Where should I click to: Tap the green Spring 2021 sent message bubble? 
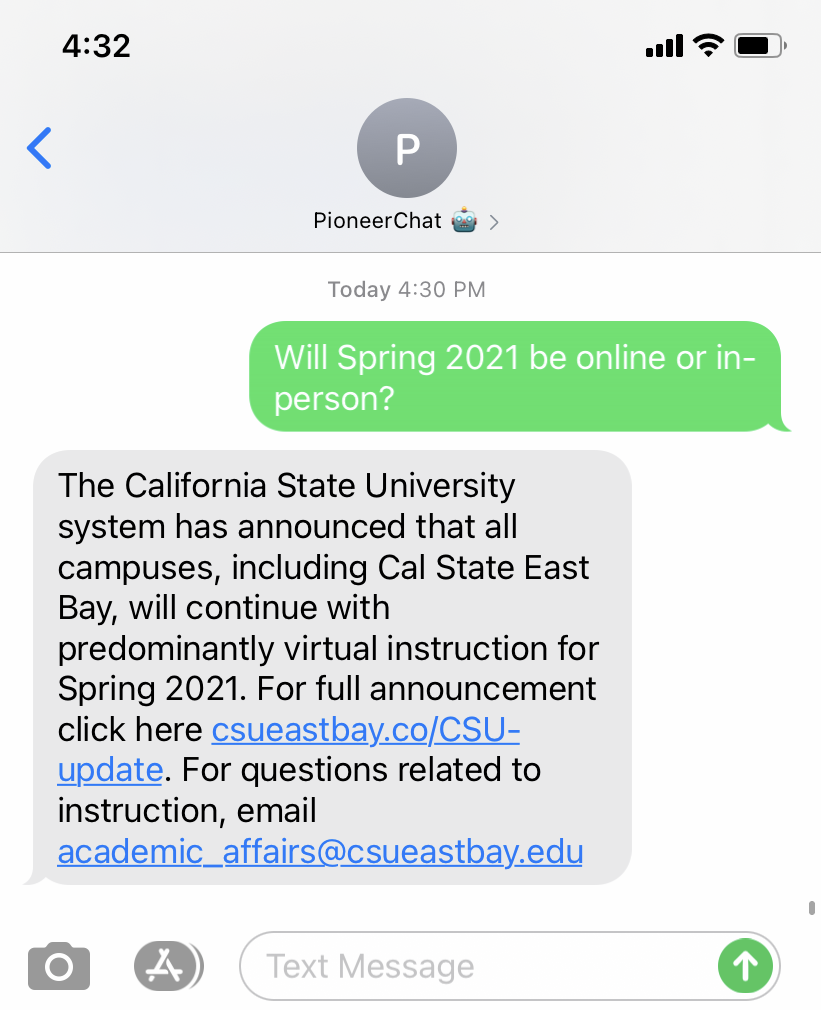pos(515,376)
